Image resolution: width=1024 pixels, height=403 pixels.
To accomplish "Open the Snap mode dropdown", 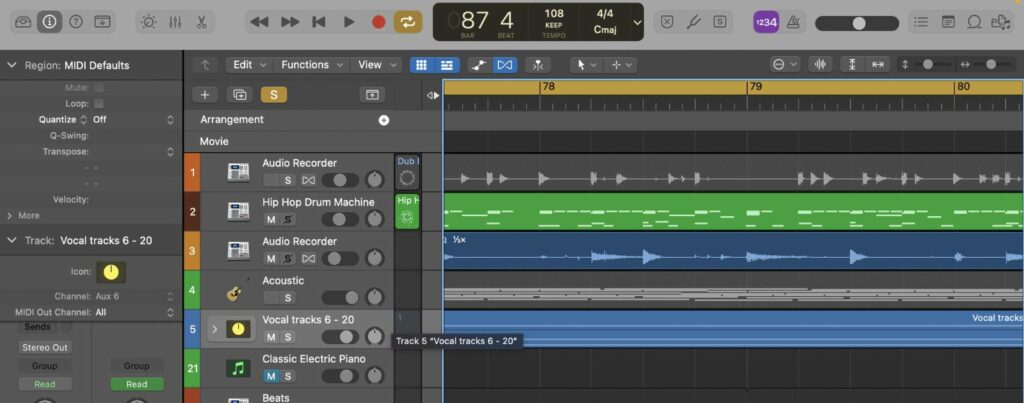I will tap(784, 65).
